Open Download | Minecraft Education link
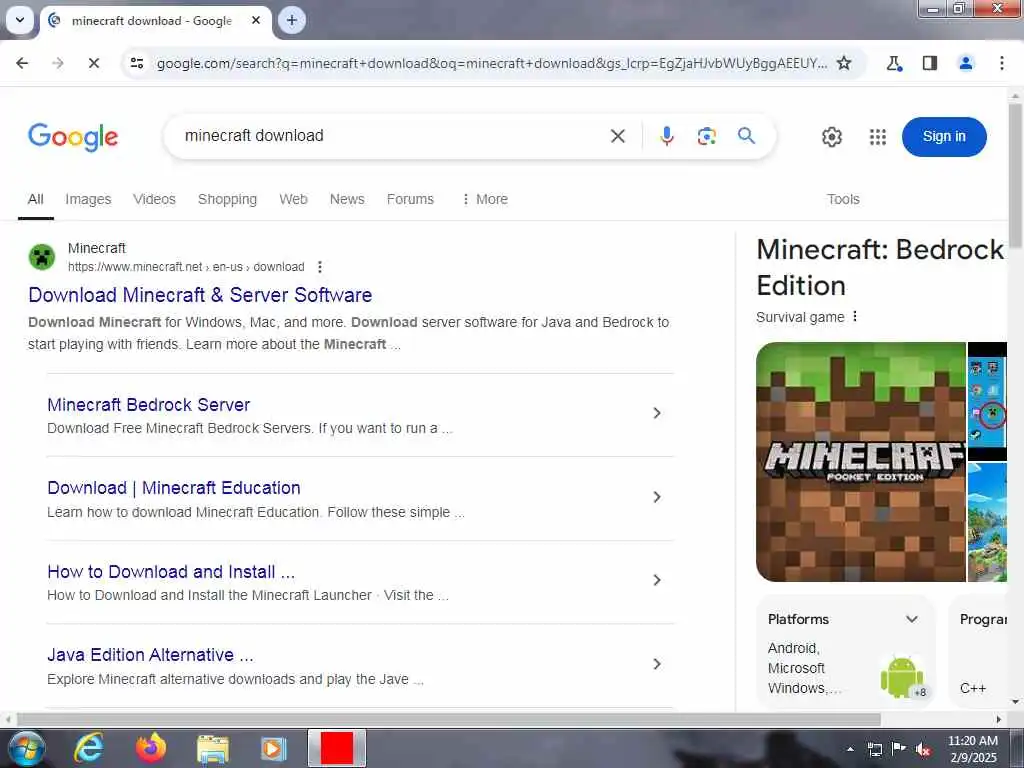This screenshot has height=768, width=1024. [174, 488]
